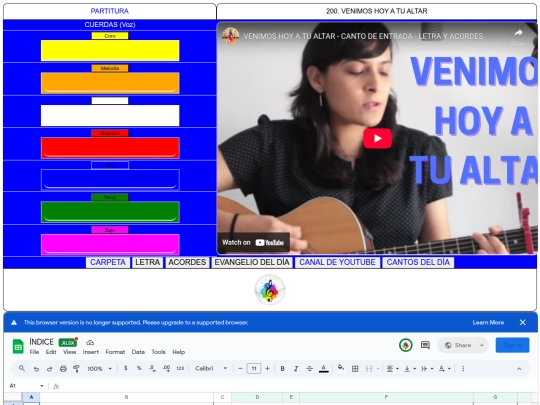Open vertical align dropdown
540x405 pixels.
click(409, 368)
